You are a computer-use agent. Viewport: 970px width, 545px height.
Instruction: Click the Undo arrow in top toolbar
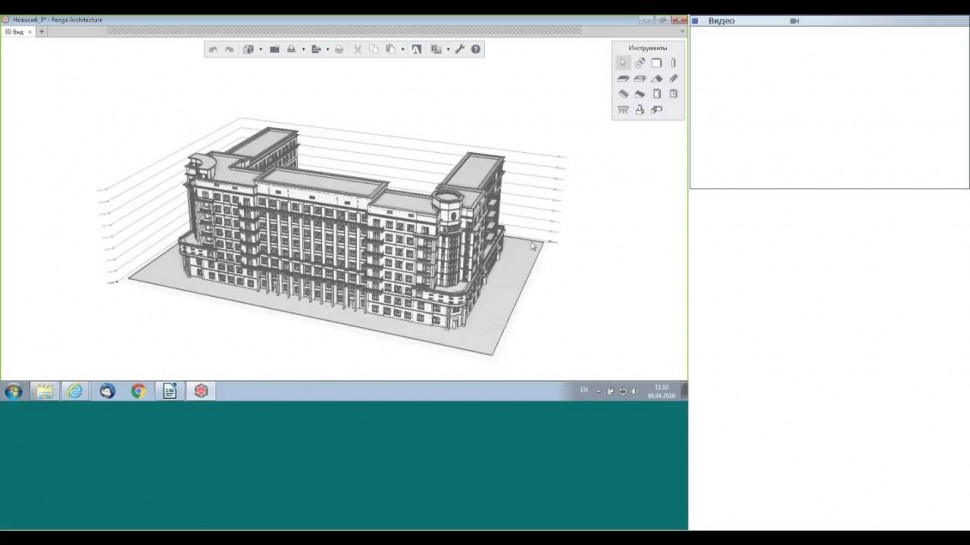point(213,49)
